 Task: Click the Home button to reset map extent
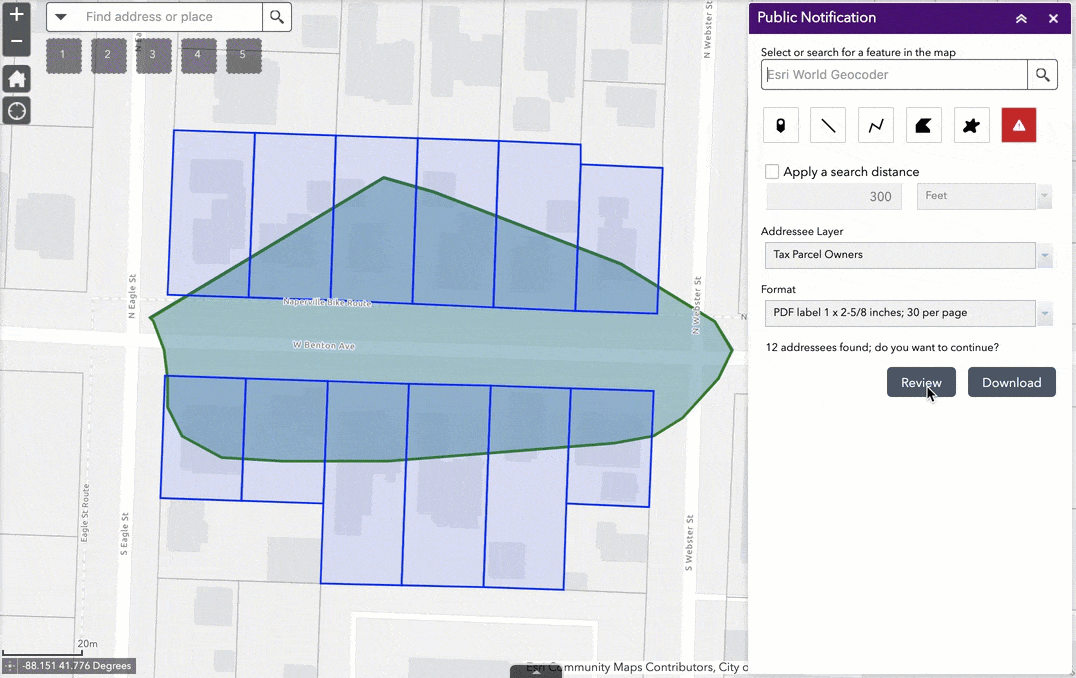tap(16, 78)
